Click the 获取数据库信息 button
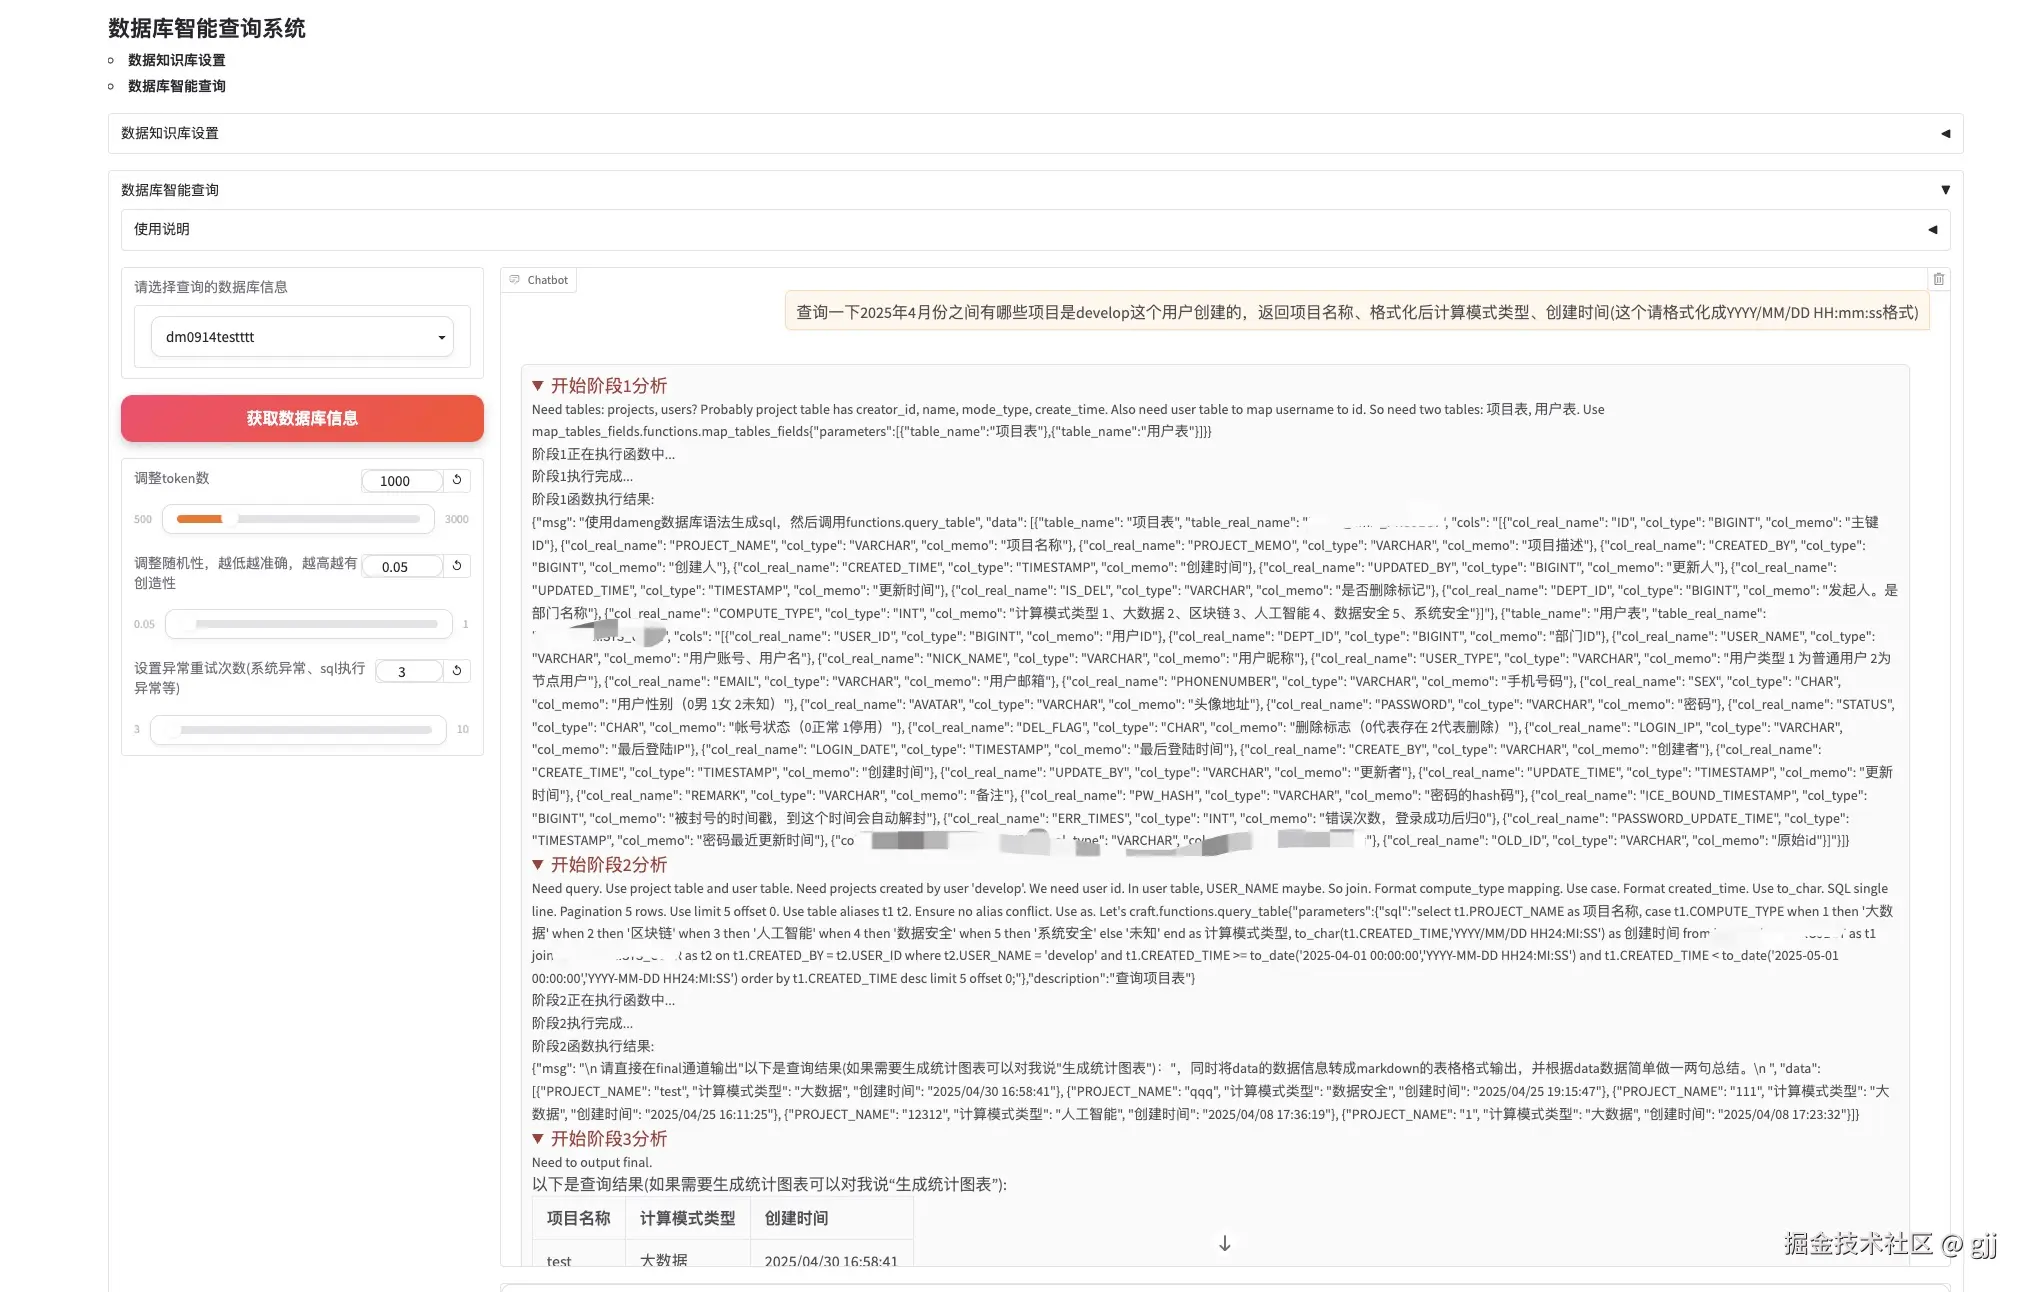2030x1292 pixels. pos(302,418)
